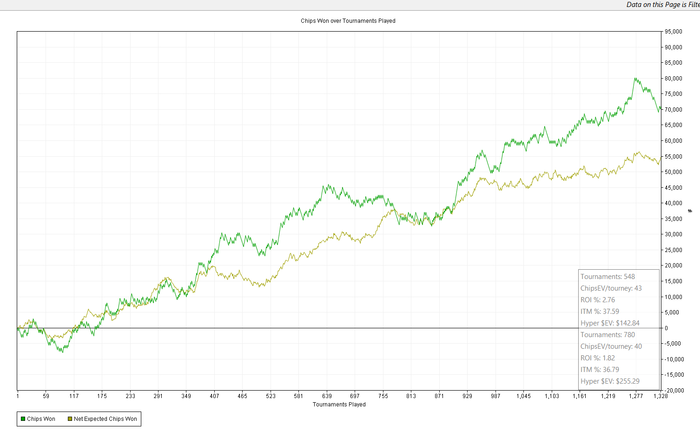Viewport: 700px width, 432px height.
Task: Click the 'Hyper $EV: $255.29' stat line
Action: coord(610,381)
